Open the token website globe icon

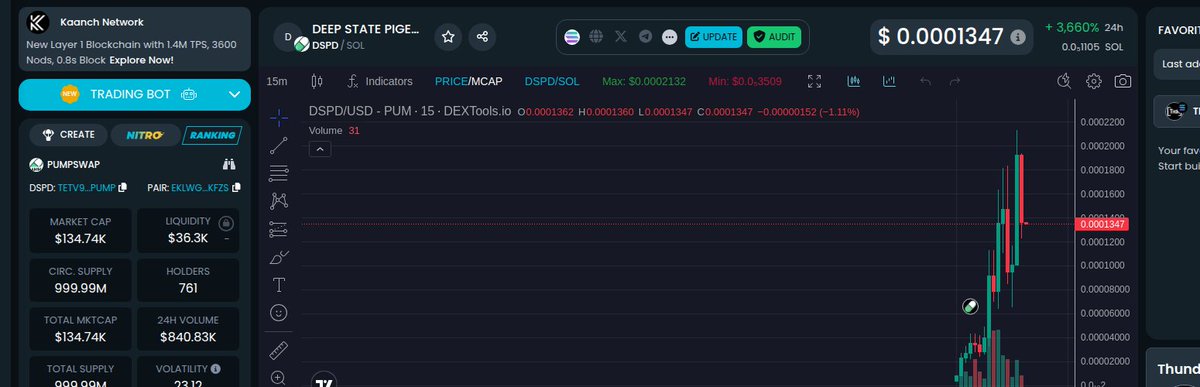[597, 37]
